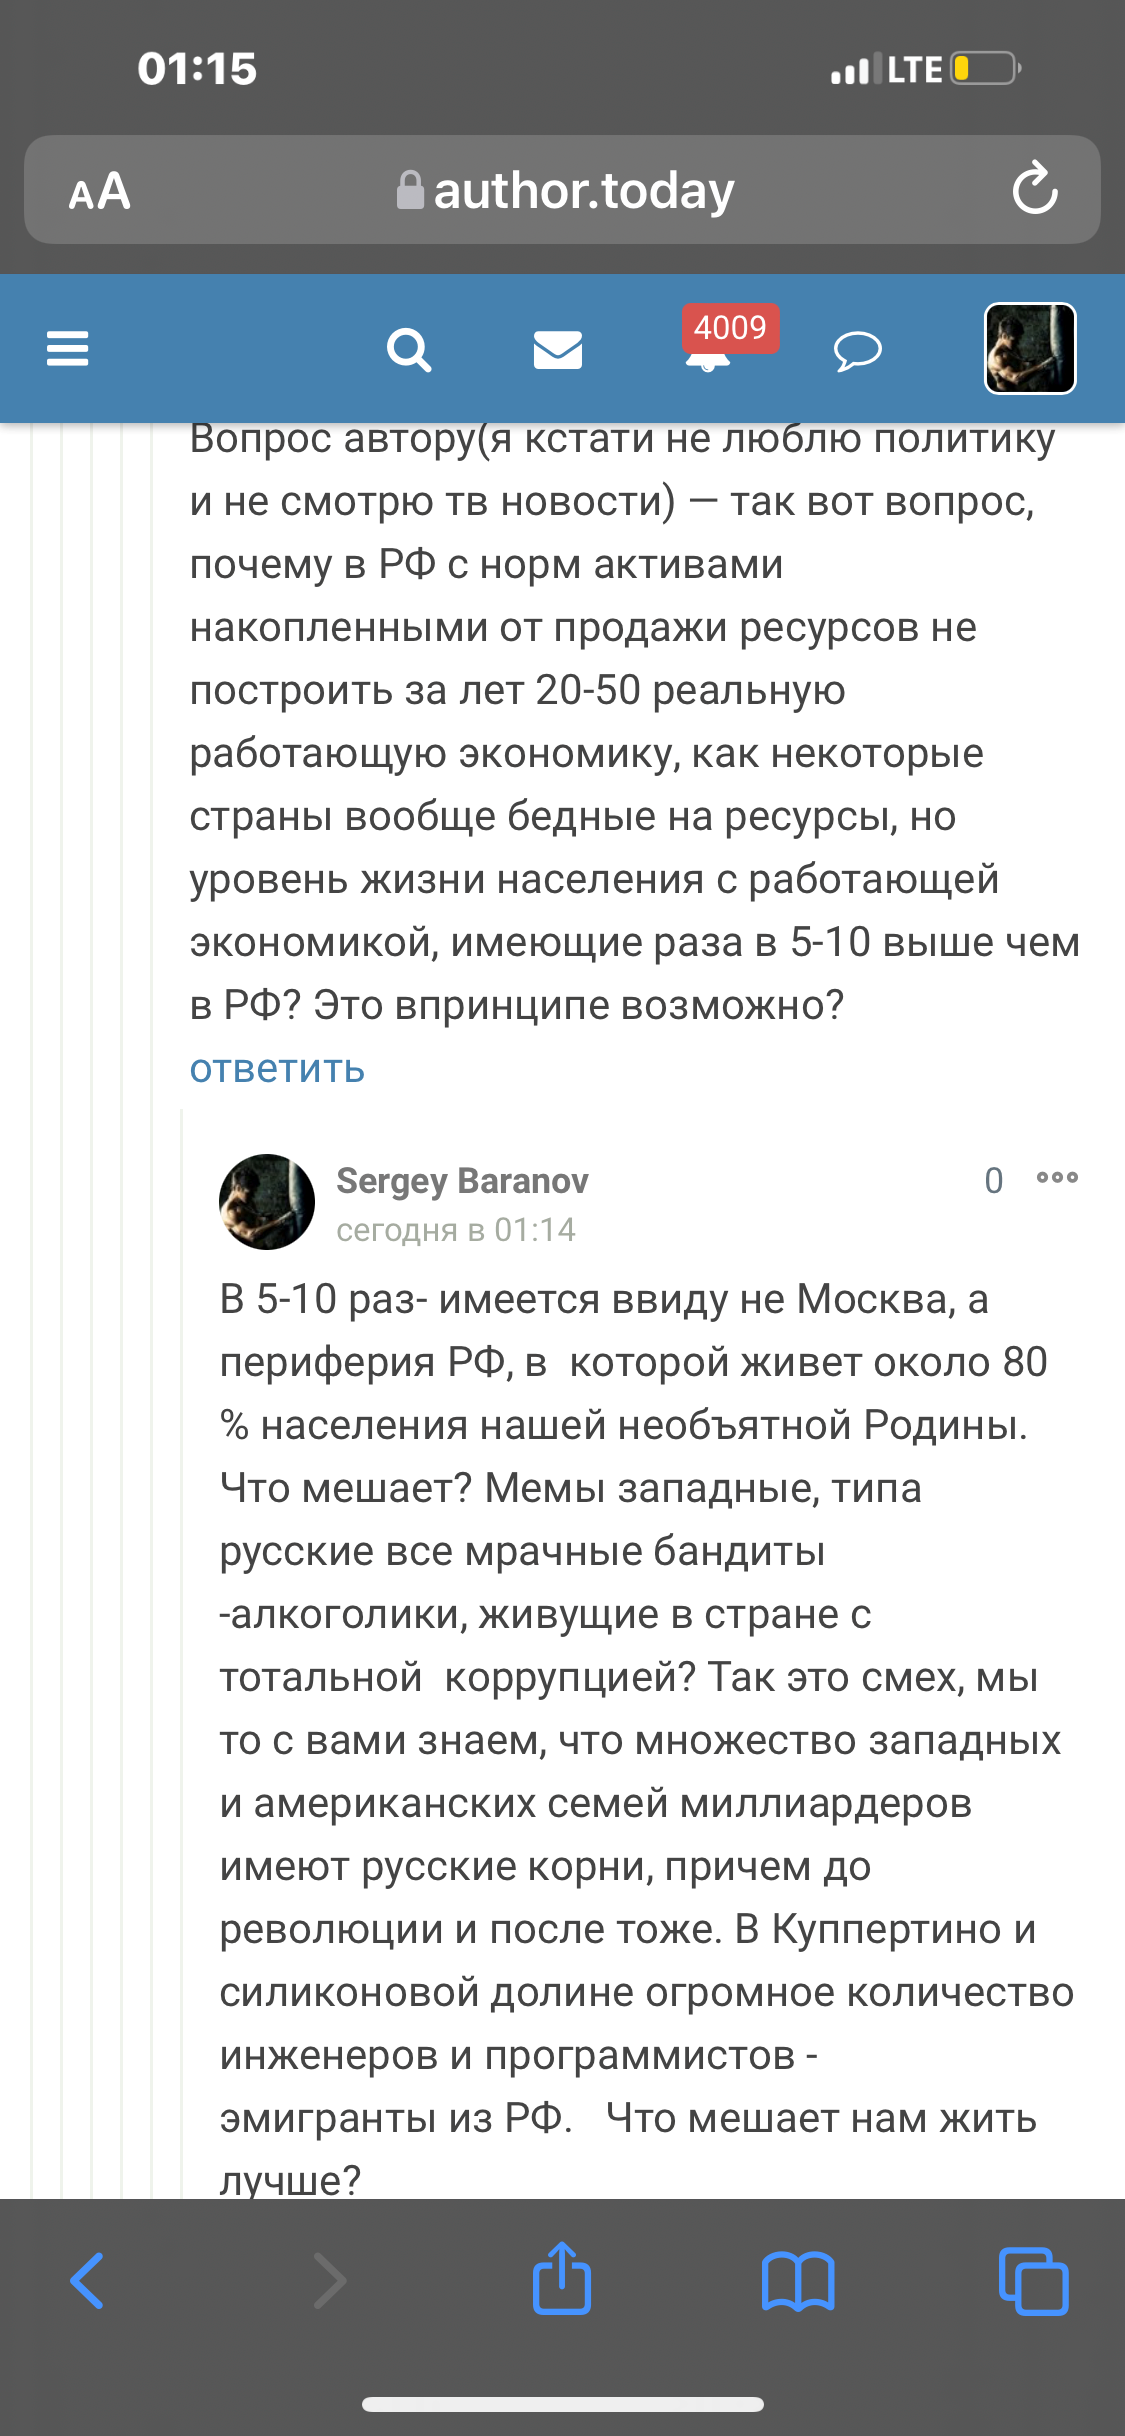Open site search with magnifier icon
The image size is (1125, 2436).
pos(408,350)
